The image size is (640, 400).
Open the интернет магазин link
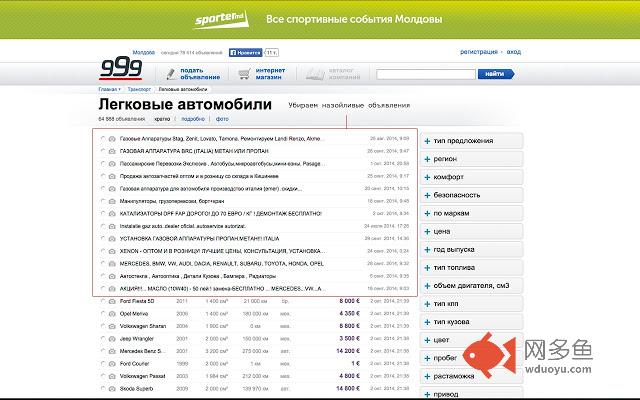(x=270, y=74)
